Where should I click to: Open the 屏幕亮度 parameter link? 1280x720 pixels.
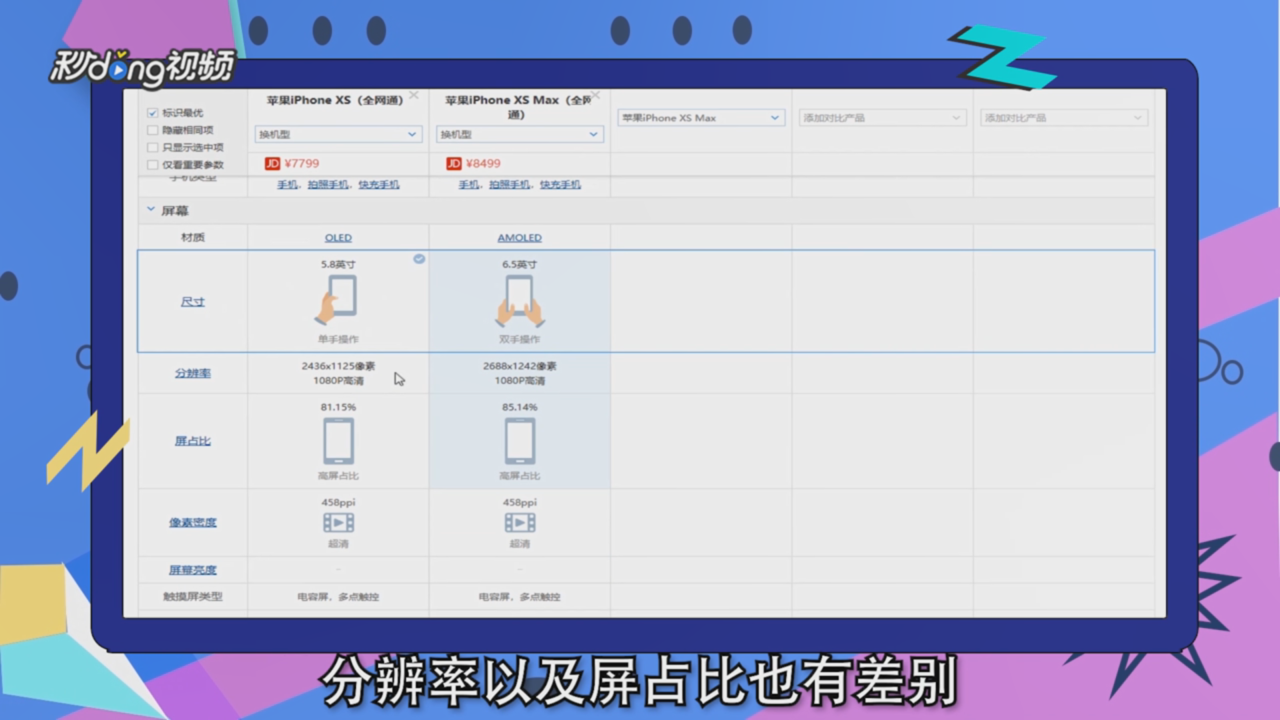pos(193,570)
